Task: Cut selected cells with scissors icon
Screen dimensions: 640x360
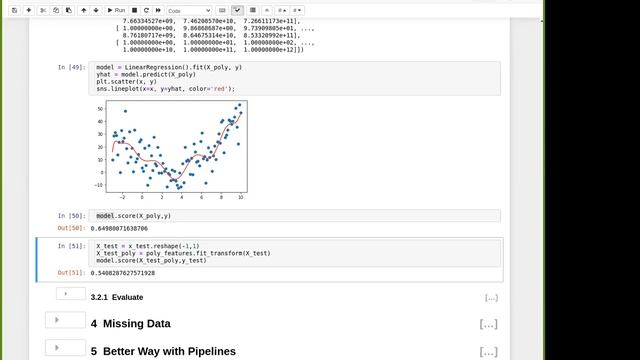Action: [x=43, y=10]
